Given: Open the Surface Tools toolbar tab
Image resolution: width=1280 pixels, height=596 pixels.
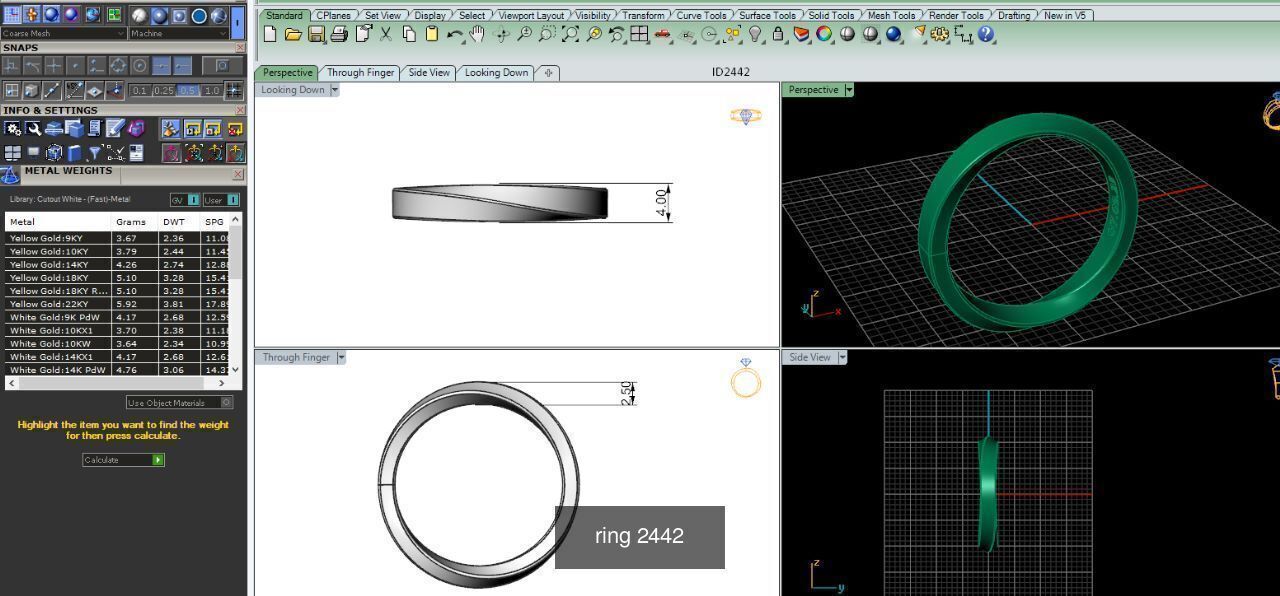Looking at the screenshot, I should tap(767, 15).
